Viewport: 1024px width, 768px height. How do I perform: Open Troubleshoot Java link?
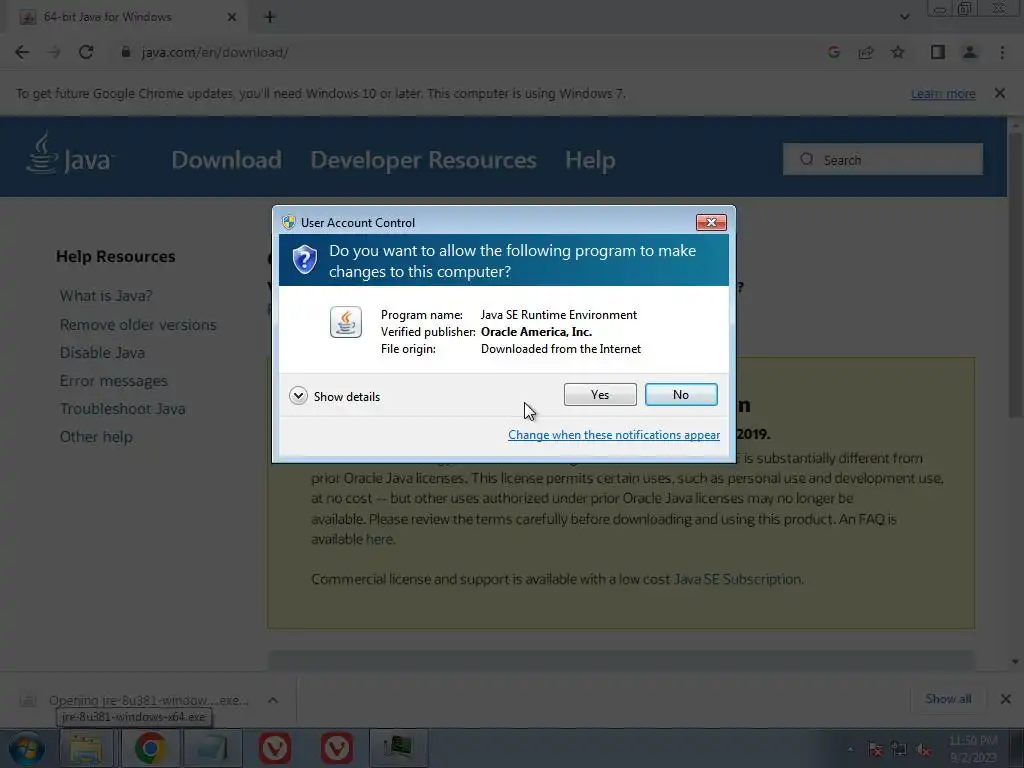coord(122,409)
